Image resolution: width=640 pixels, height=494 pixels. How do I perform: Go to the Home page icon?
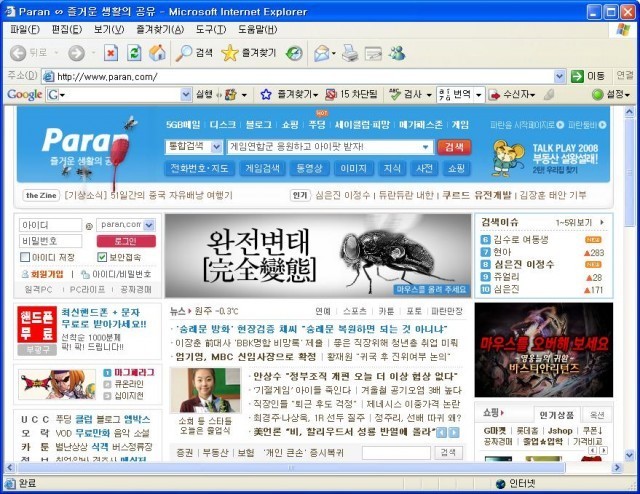click(x=157, y=53)
